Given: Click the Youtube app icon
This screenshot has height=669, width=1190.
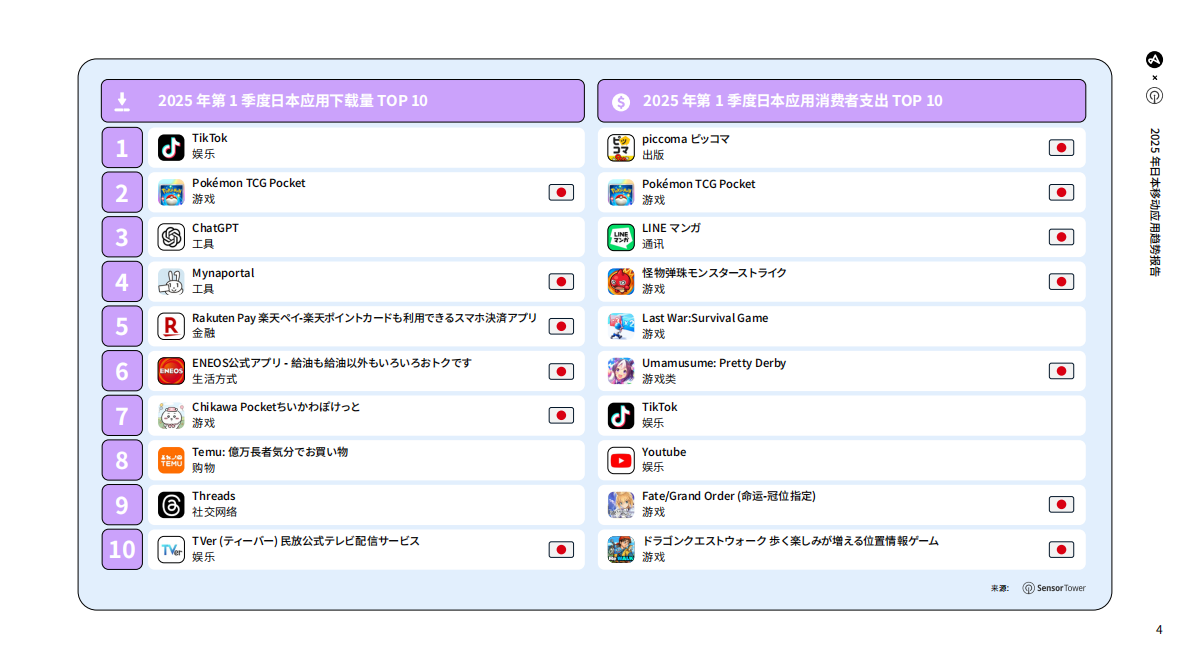Looking at the screenshot, I should click(x=621, y=460).
